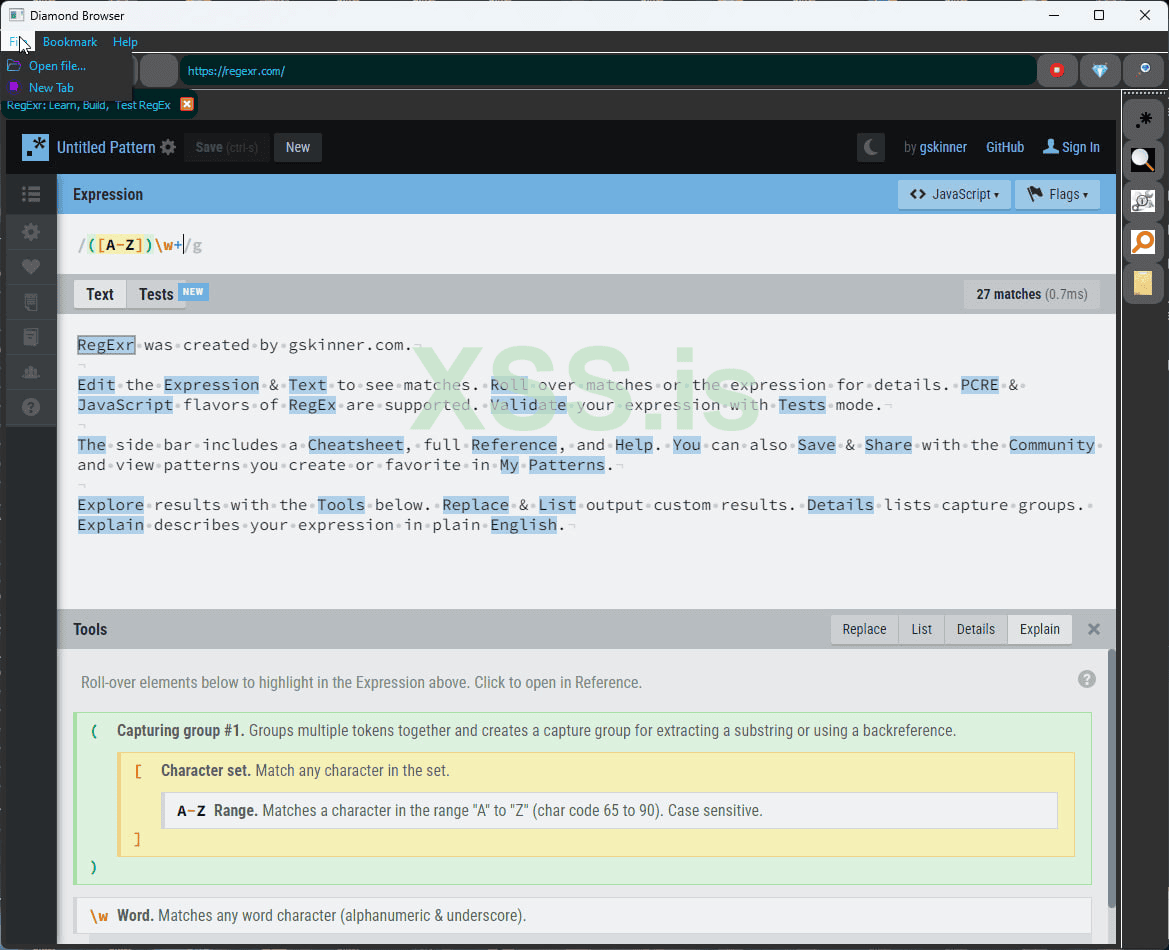Viewport: 1169px width, 950px height.
Task: Click the RegExr logo icon
Action: pos(35,148)
